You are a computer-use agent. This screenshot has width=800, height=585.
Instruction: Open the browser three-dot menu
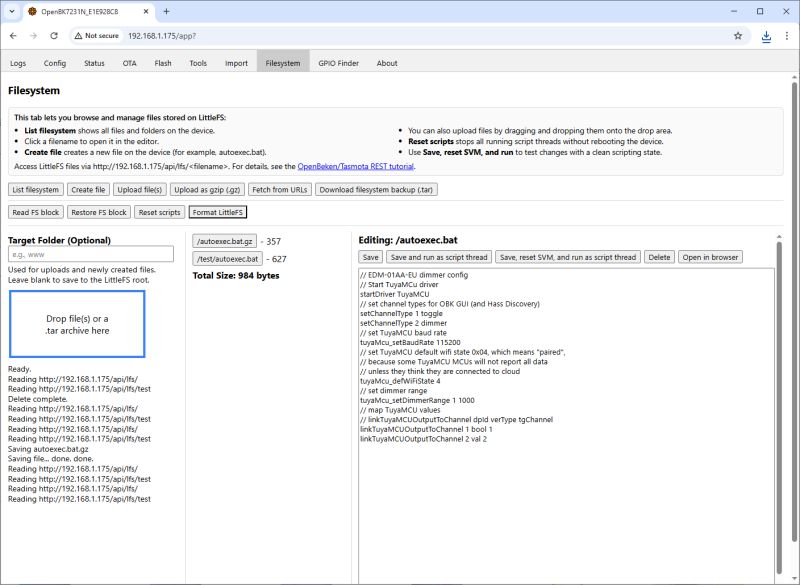pyautogui.click(x=788, y=35)
